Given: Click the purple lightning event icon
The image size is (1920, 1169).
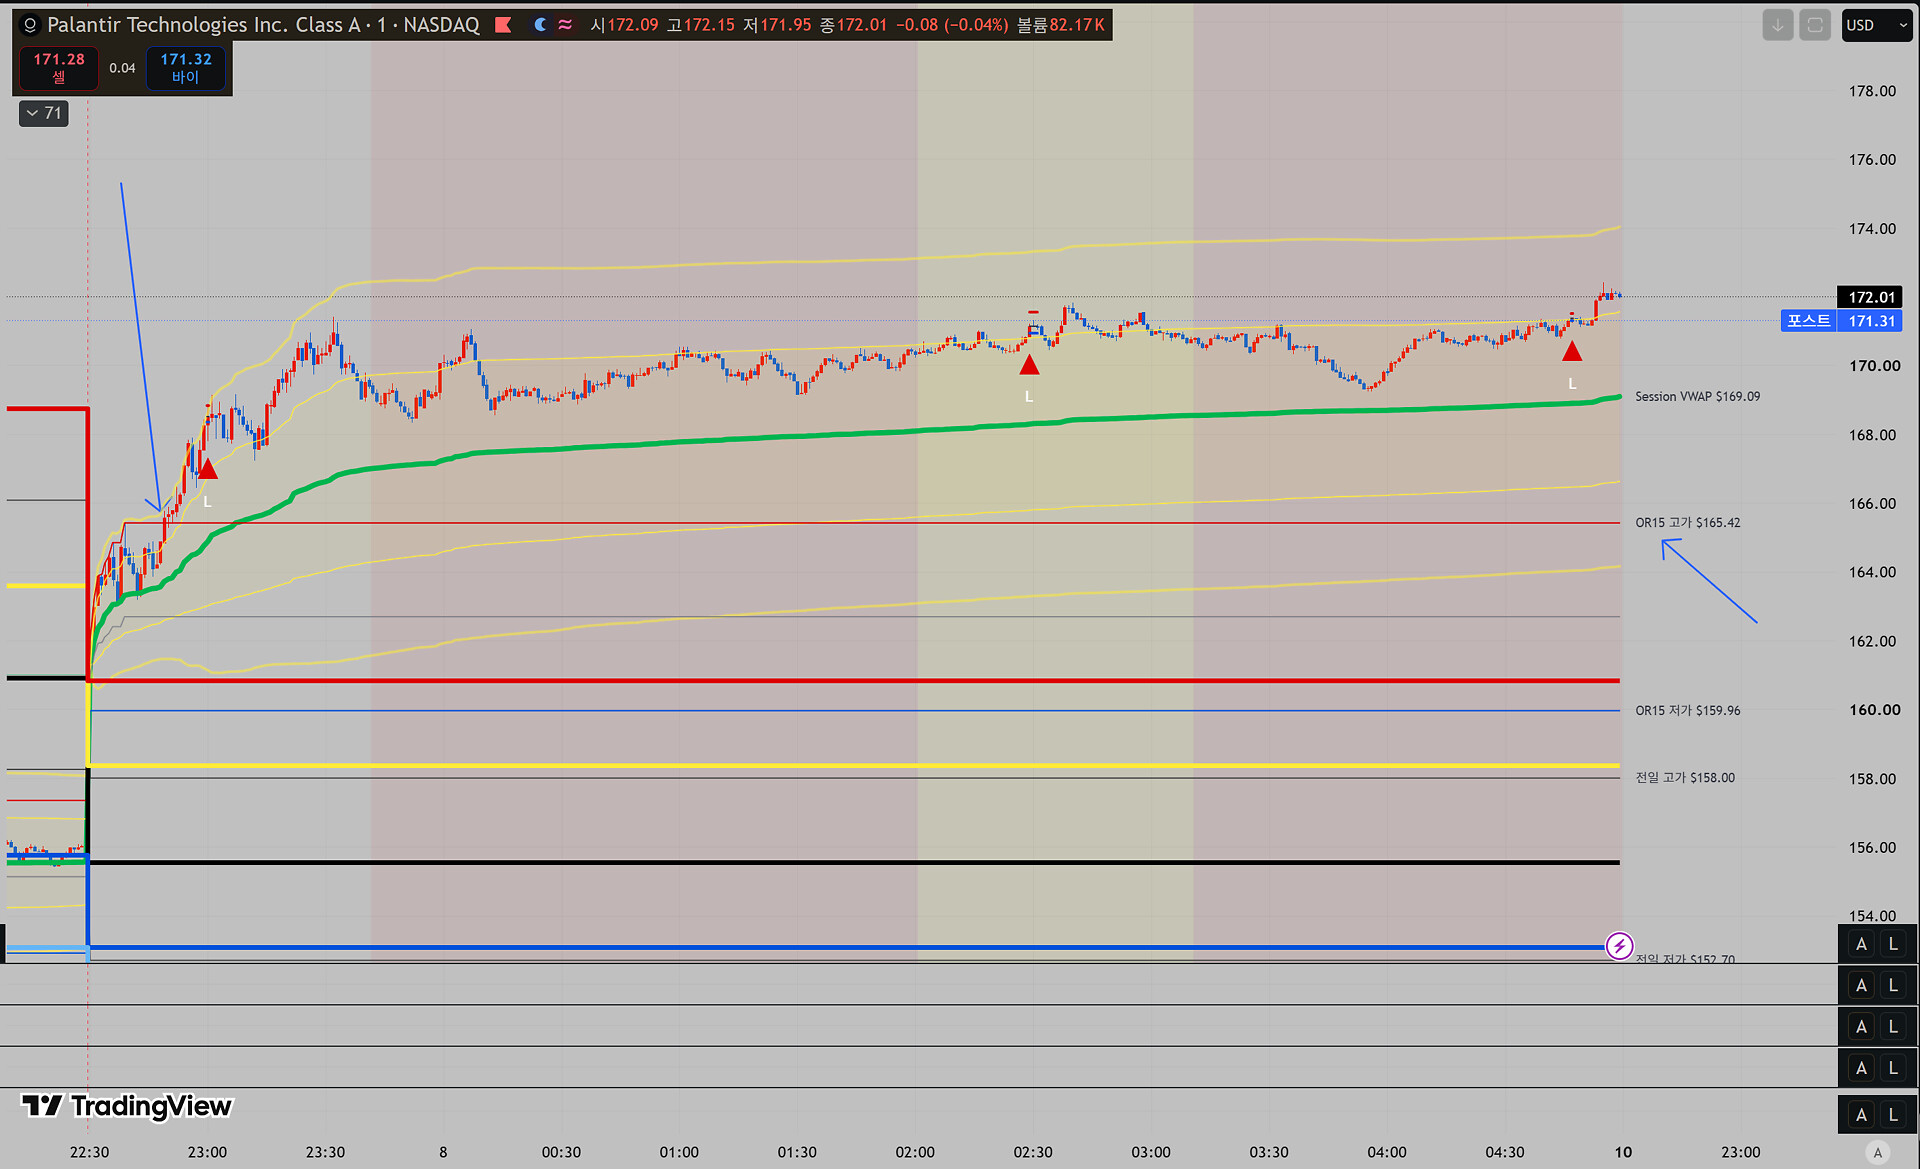Looking at the screenshot, I should click(1619, 945).
